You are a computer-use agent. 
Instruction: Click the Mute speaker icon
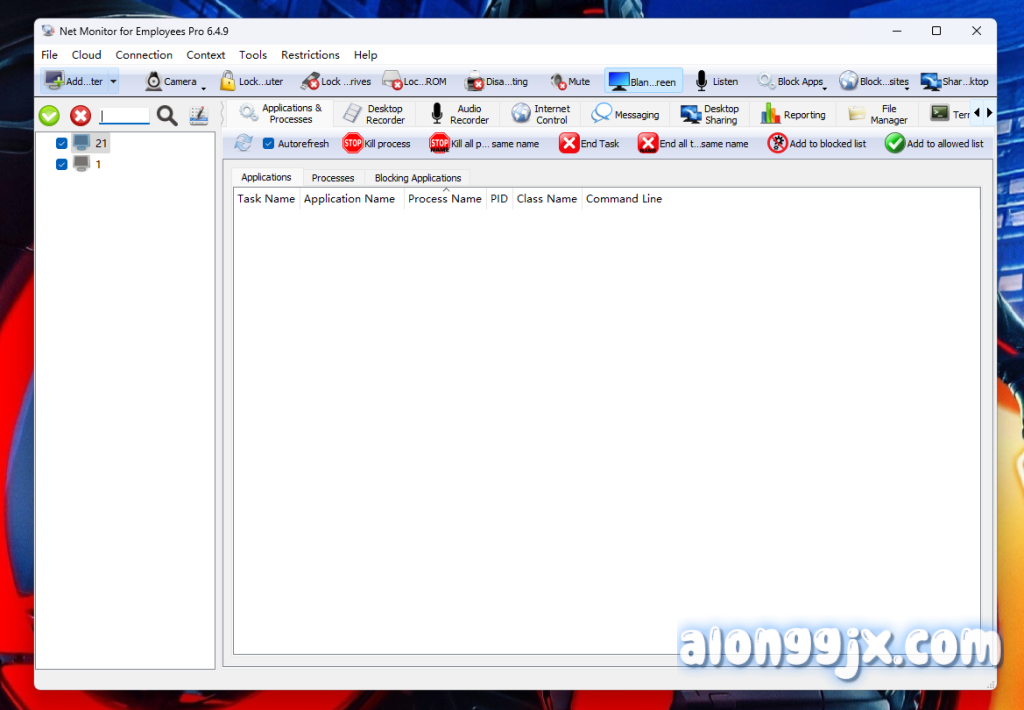click(558, 82)
